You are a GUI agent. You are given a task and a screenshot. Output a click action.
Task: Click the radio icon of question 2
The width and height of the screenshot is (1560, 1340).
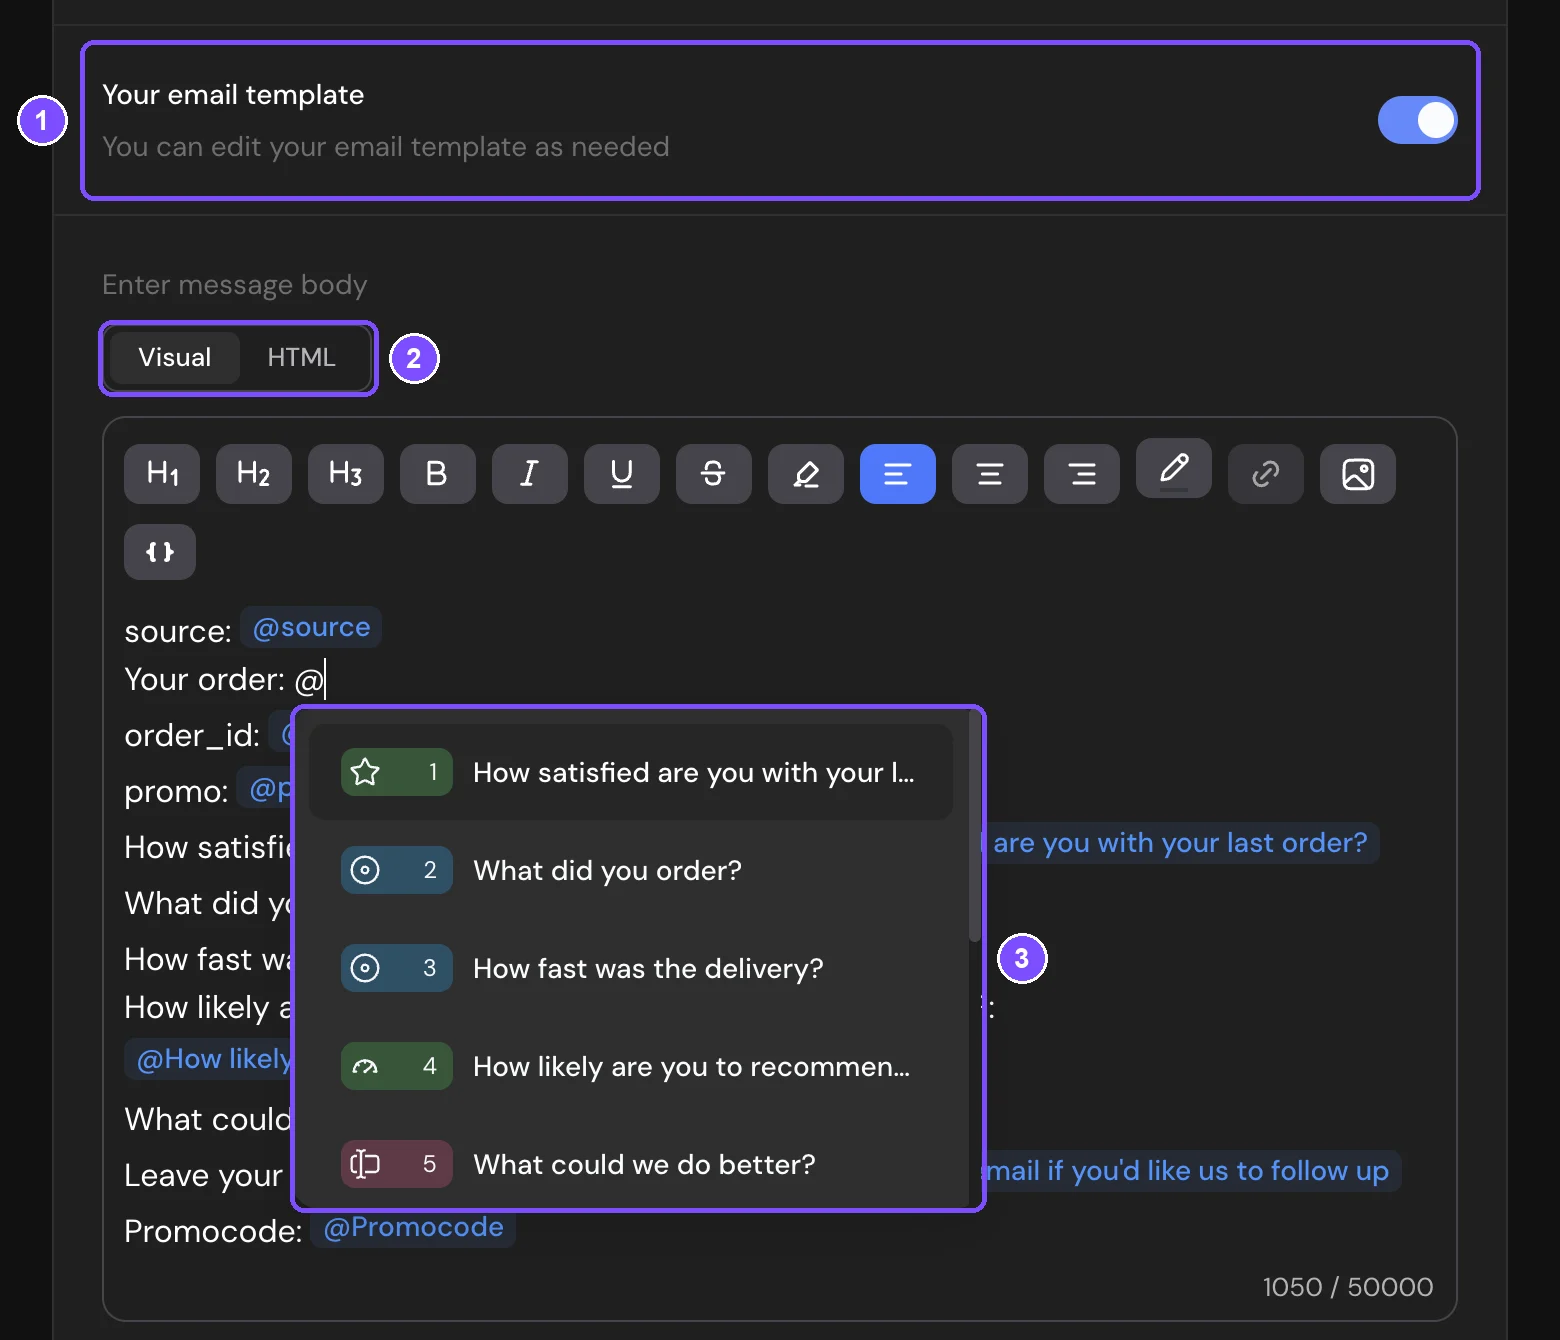pos(365,870)
